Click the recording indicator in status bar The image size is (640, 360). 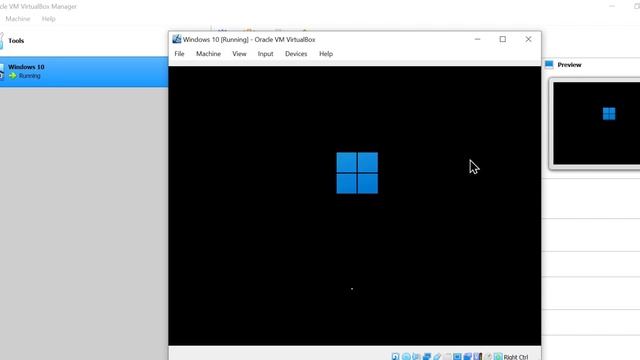pos(468,357)
